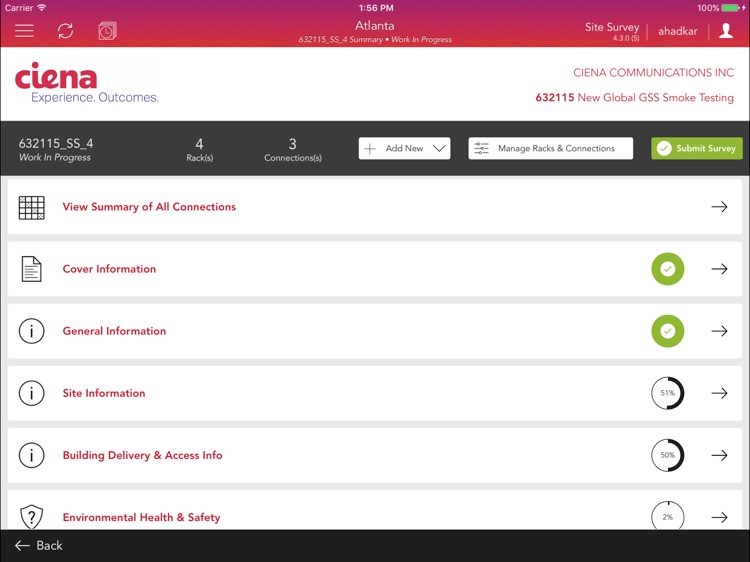The image size is (750, 562).
Task: Click Cover Information green completed checkmark
Action: (668, 269)
